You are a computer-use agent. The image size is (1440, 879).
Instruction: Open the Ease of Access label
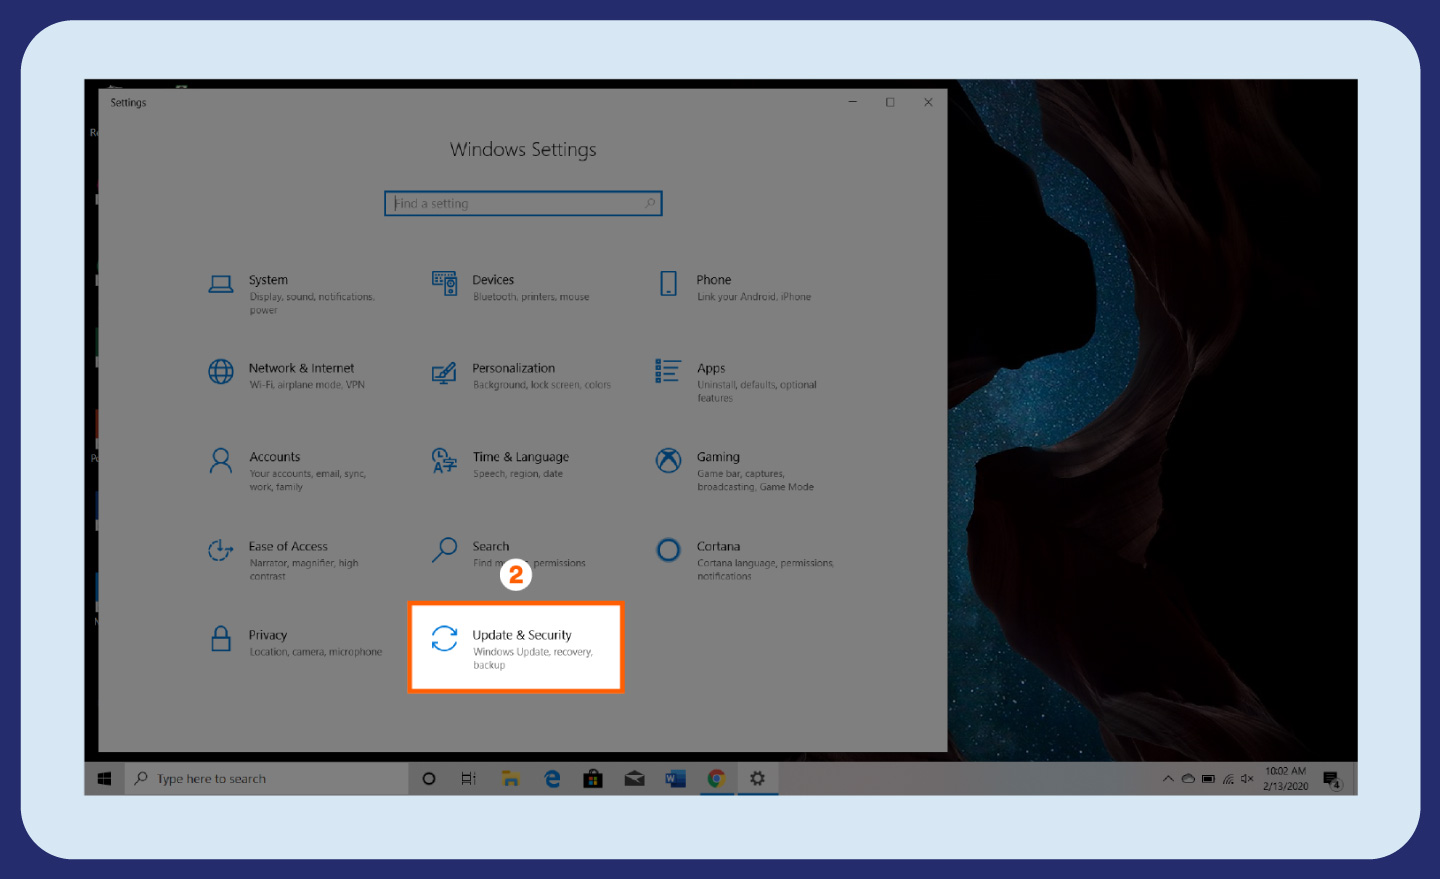(x=288, y=546)
